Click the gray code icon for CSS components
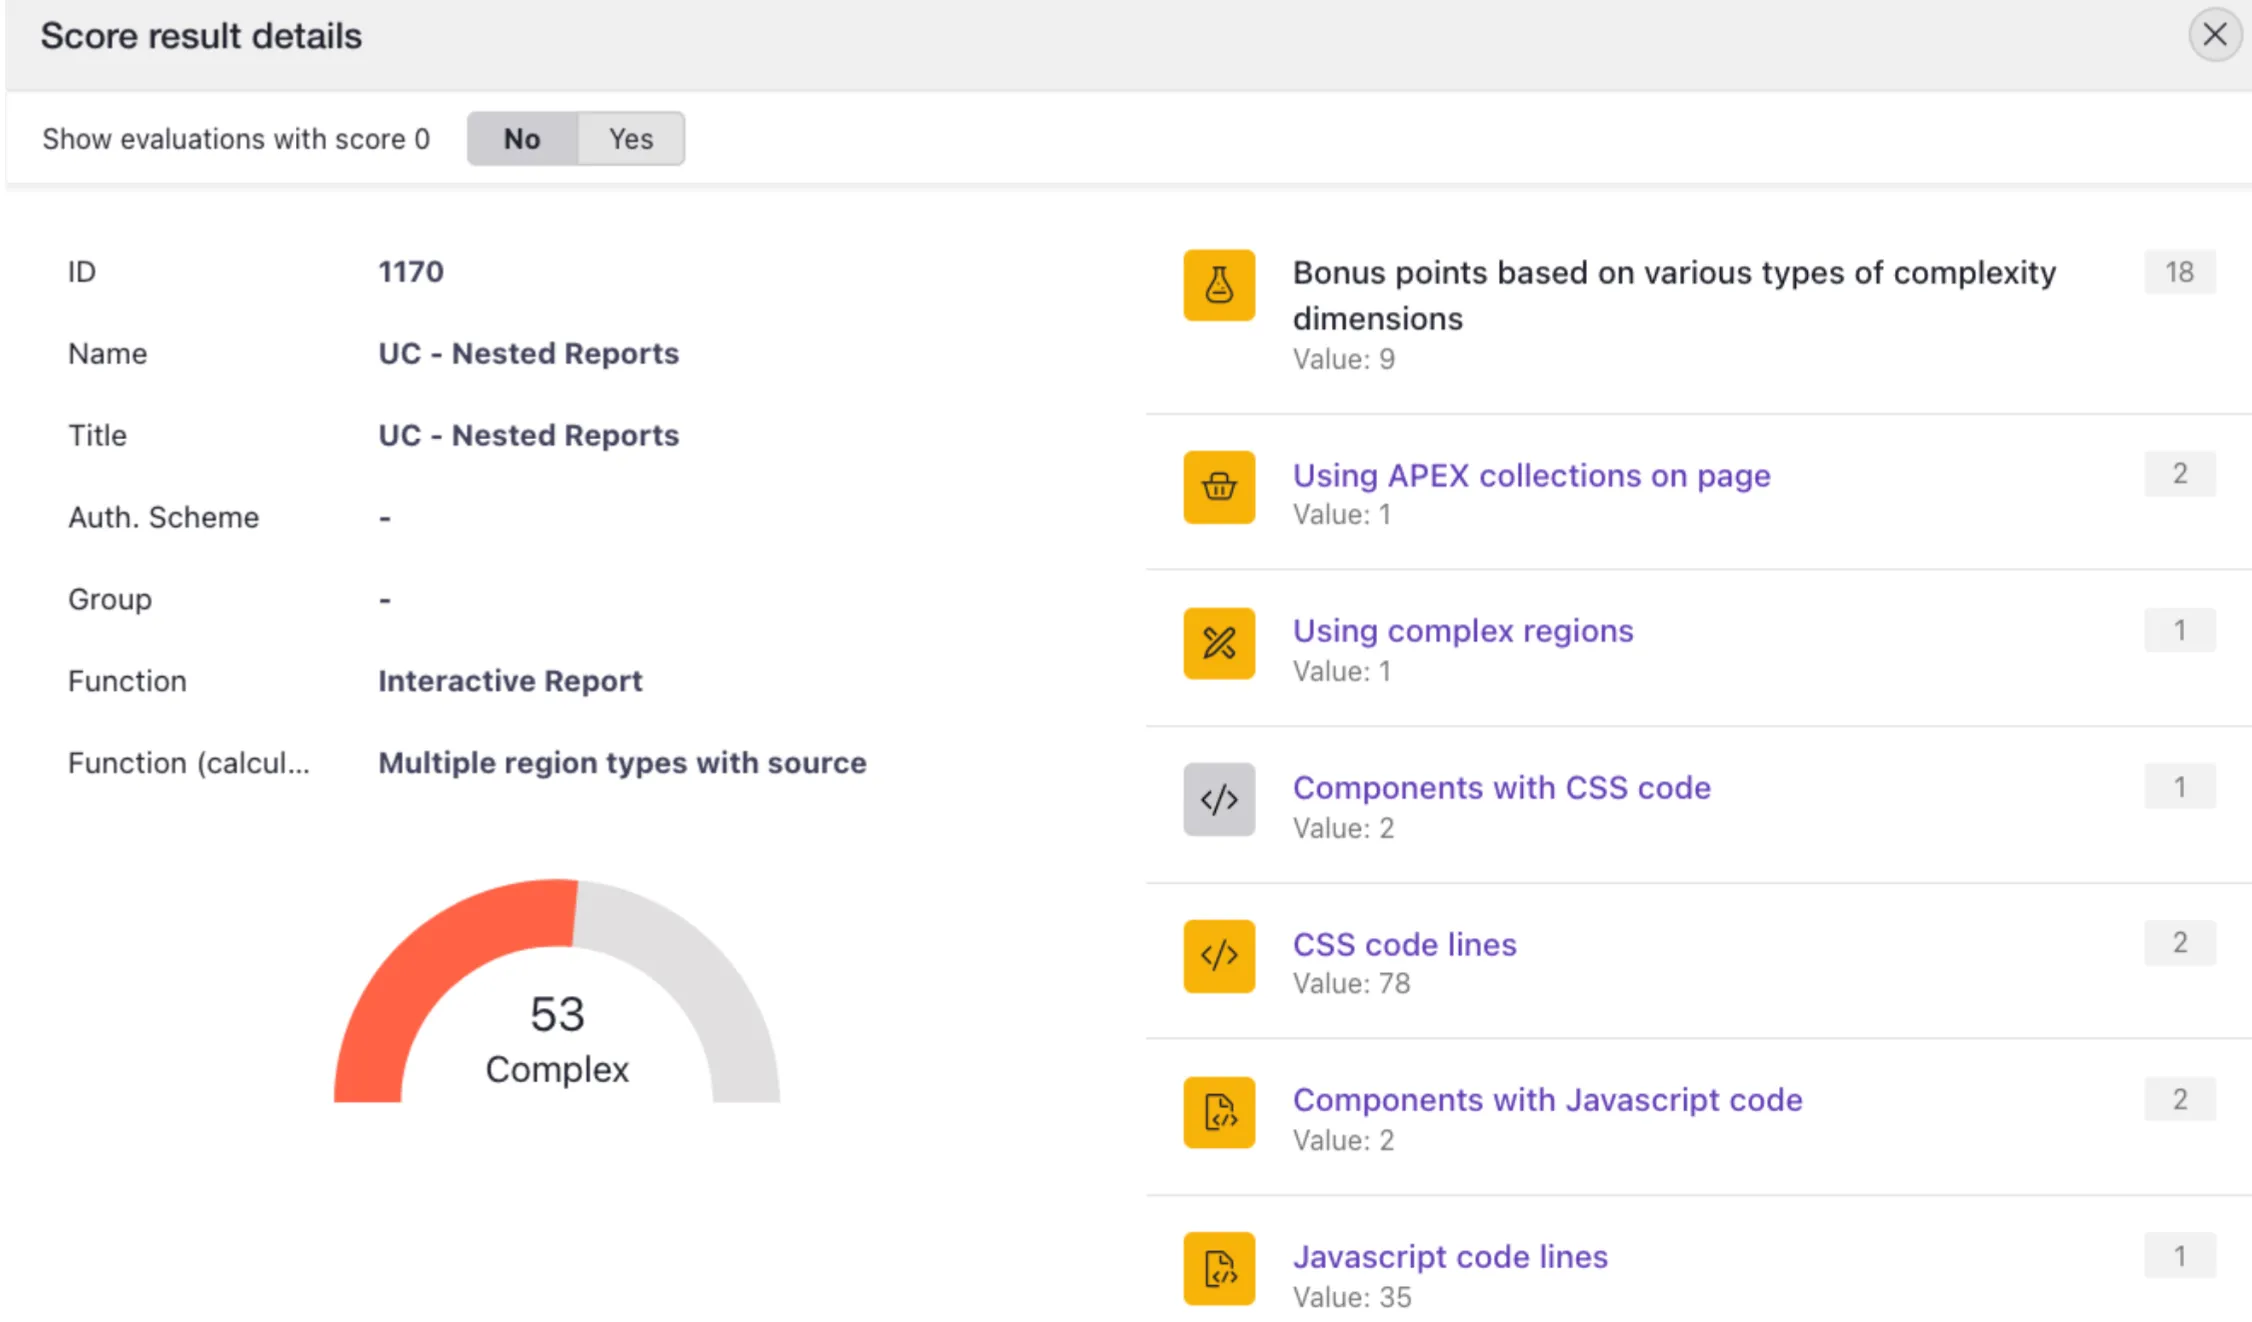This screenshot has height=1322, width=2252. [x=1218, y=800]
